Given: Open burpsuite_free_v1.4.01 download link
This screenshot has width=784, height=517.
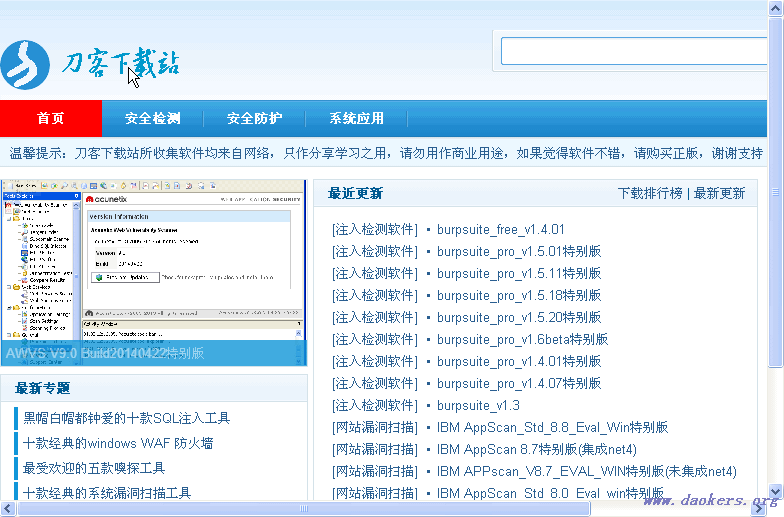Looking at the screenshot, I should coord(500,230).
